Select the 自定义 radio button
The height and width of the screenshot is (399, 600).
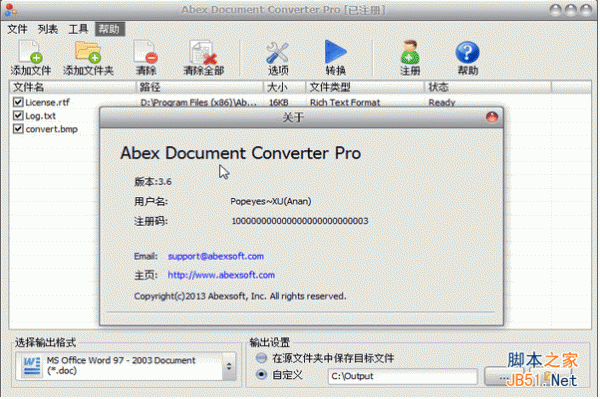tap(261, 375)
